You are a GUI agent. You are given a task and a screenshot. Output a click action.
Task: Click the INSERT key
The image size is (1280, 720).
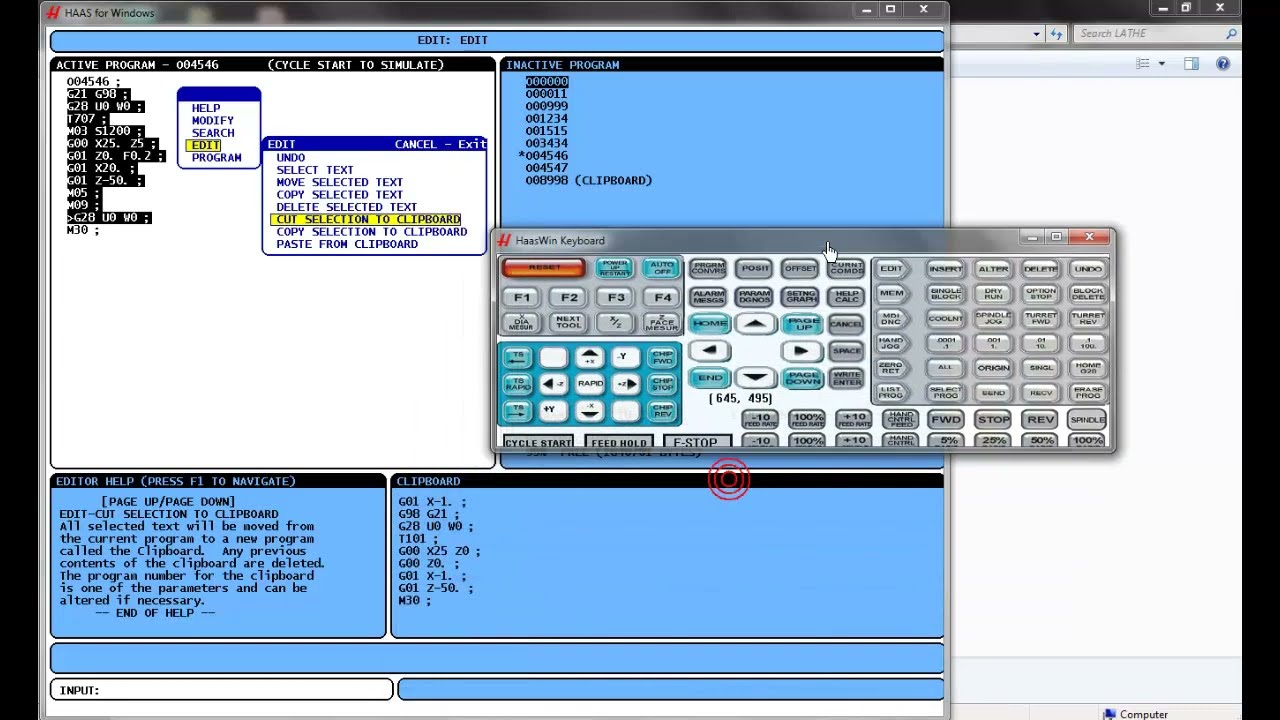(945, 268)
